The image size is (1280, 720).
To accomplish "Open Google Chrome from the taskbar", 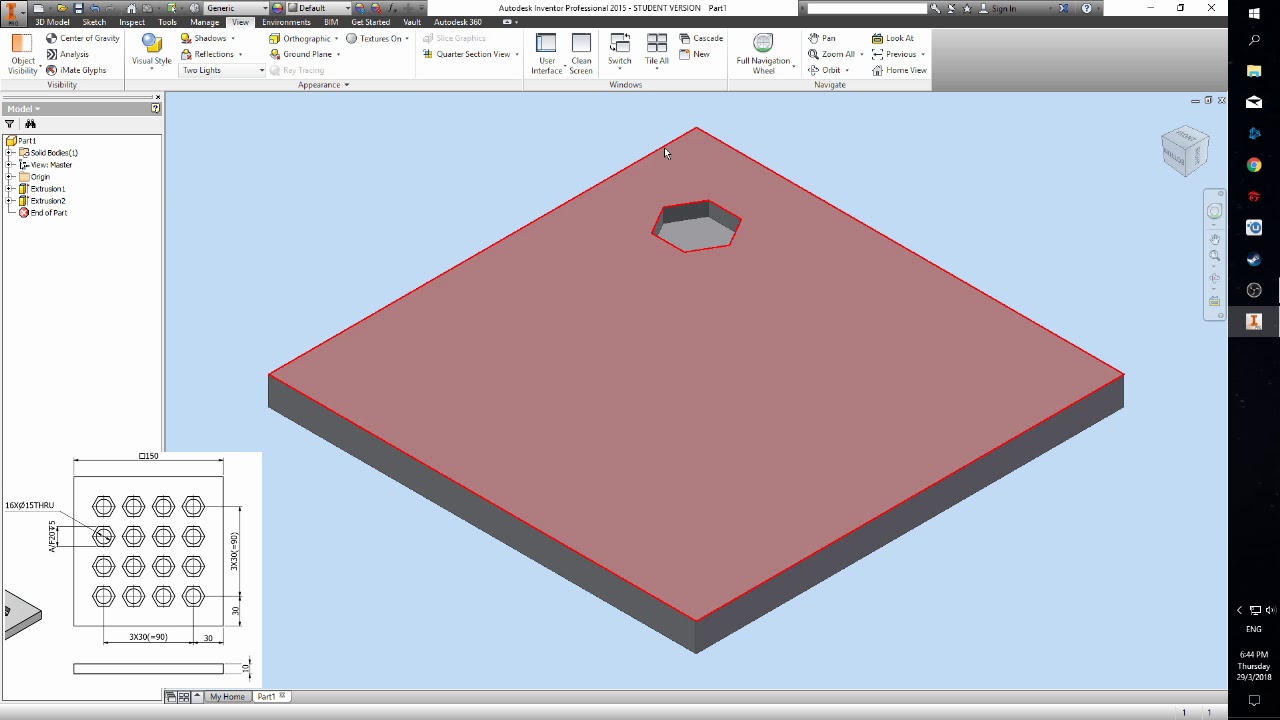I will coord(1254,165).
